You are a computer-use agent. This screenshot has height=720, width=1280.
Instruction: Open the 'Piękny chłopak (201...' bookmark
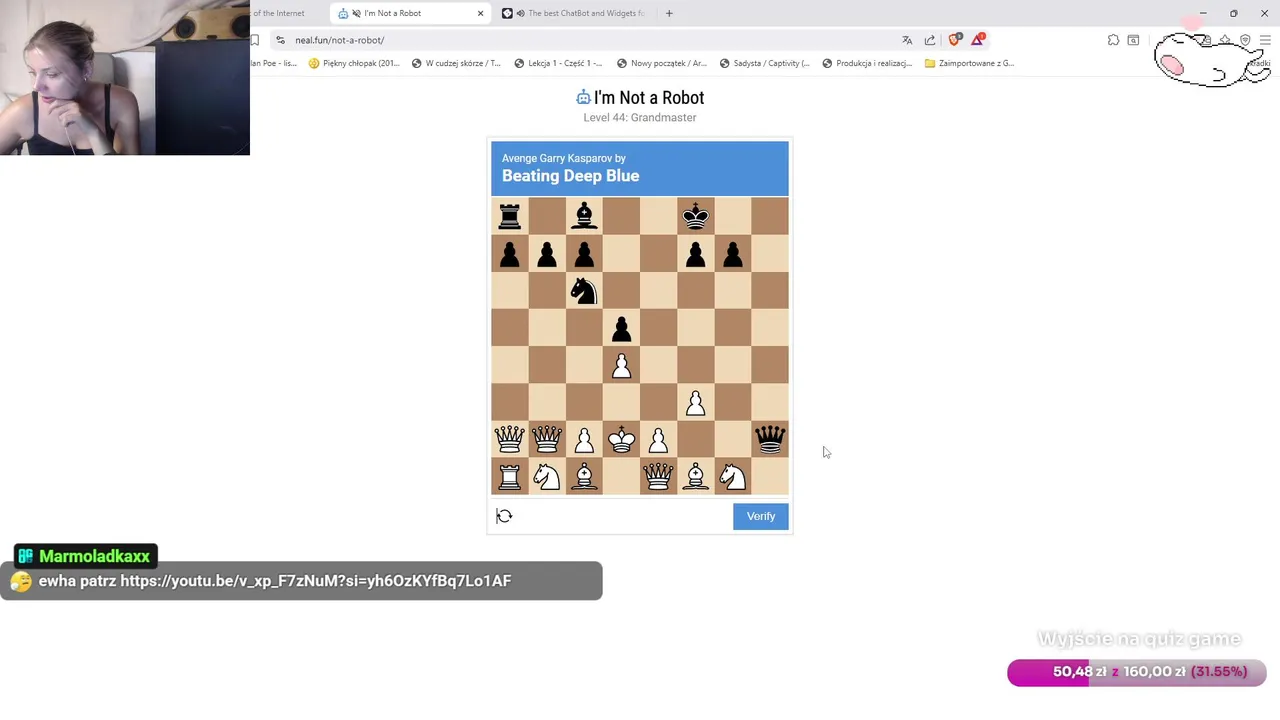pyautogui.click(x=354, y=63)
